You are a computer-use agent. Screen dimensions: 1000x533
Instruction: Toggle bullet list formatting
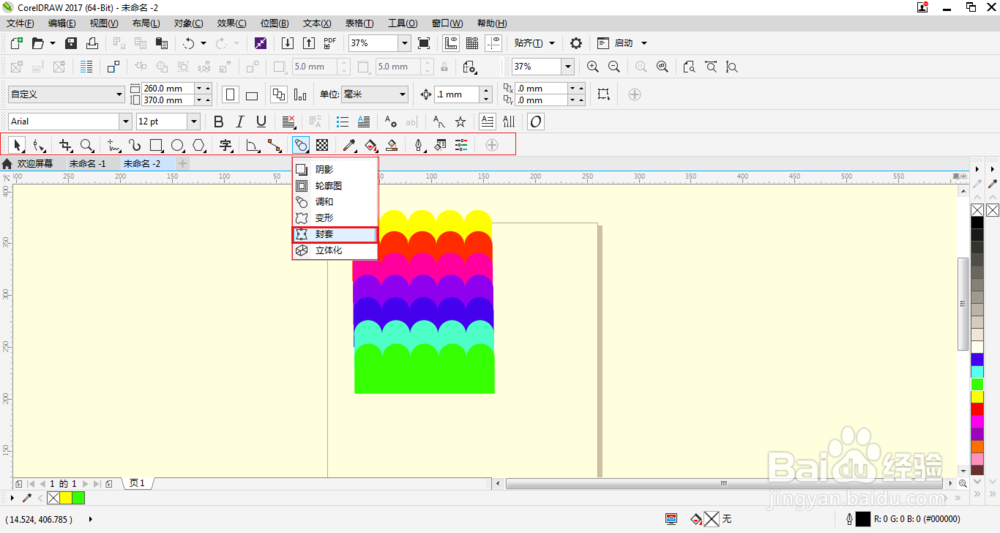point(342,121)
